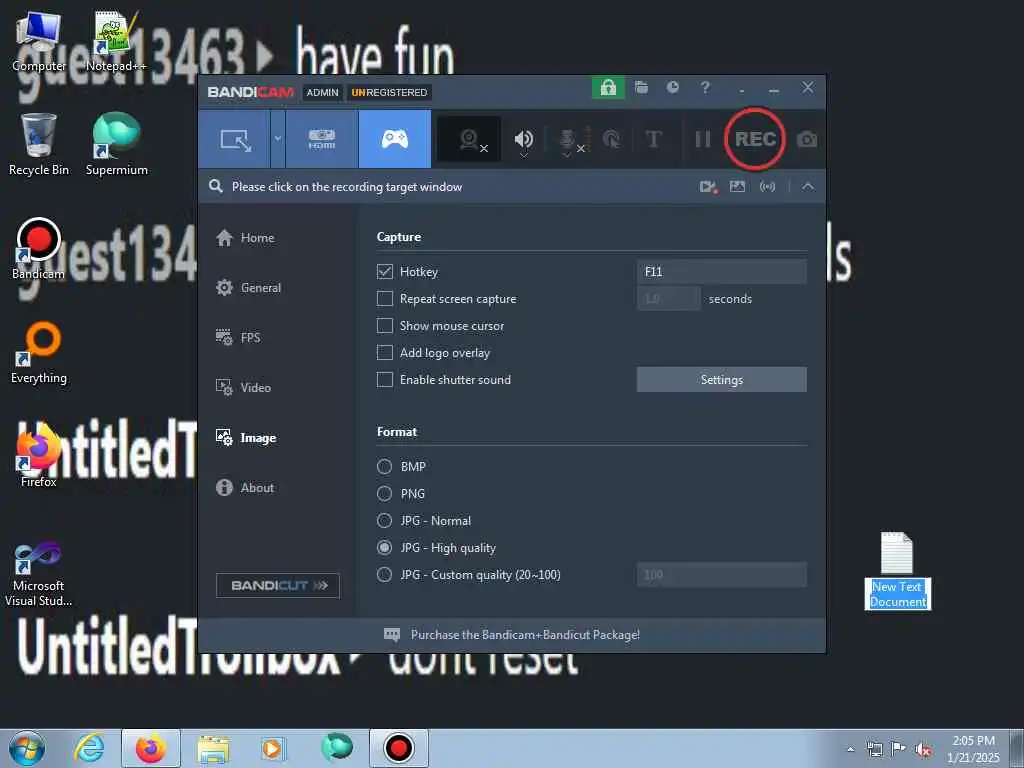
Task: Click the image list icon in search bar
Action: tap(737, 187)
